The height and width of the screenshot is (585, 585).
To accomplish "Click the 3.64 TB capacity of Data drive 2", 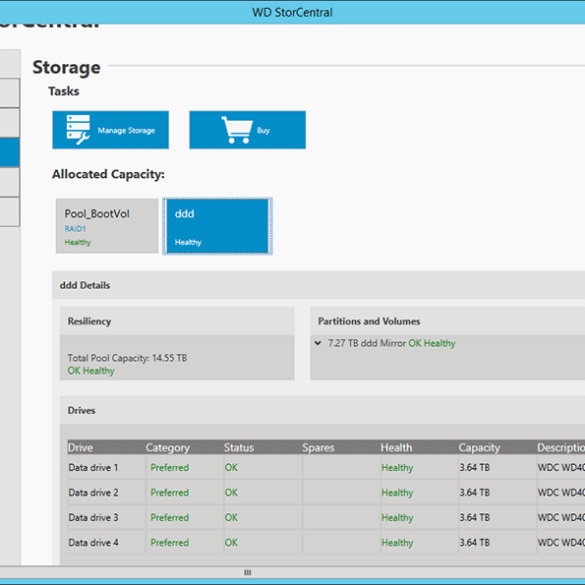I will (x=474, y=492).
